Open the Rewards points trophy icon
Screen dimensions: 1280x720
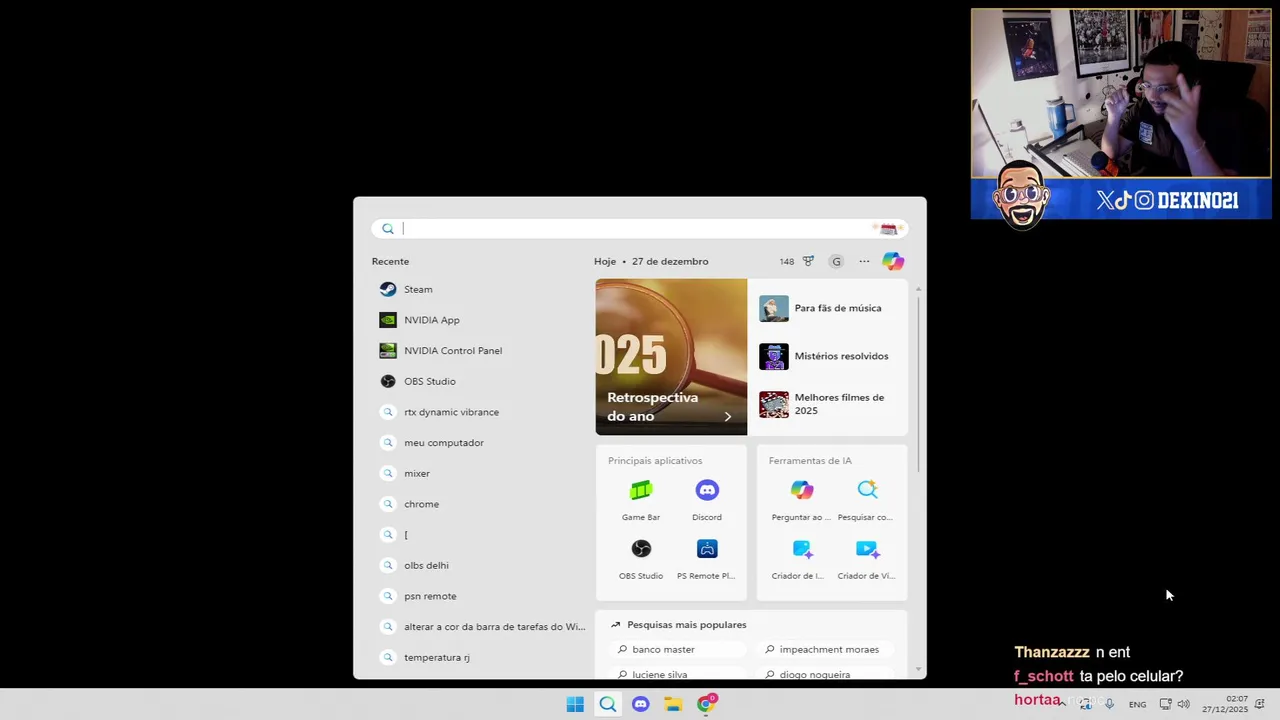[x=808, y=261]
